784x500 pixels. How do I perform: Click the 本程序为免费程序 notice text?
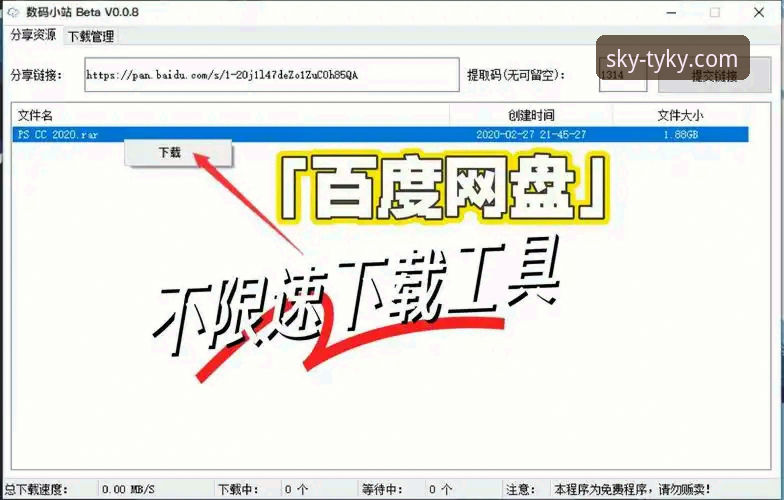point(632,489)
